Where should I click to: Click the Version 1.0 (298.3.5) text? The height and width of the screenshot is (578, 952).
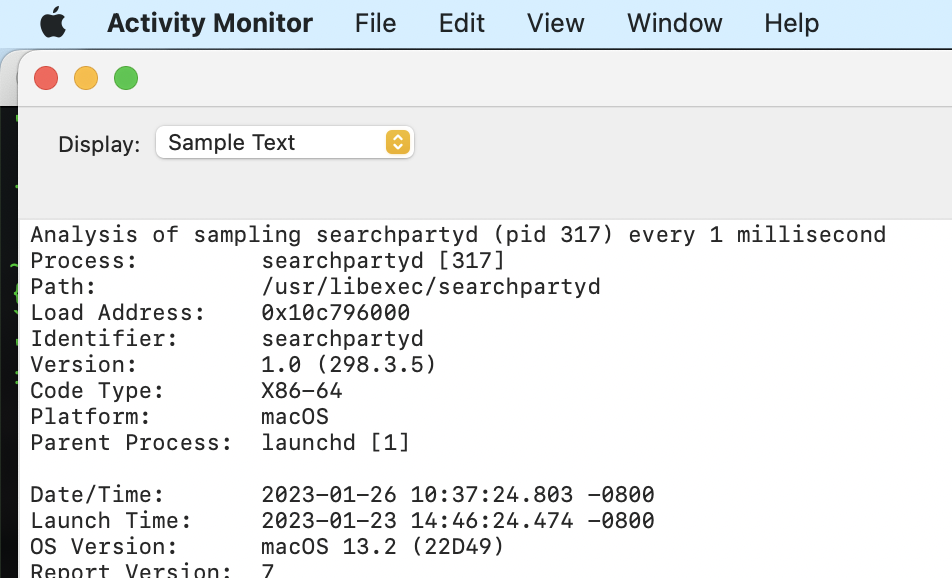[x=349, y=365]
